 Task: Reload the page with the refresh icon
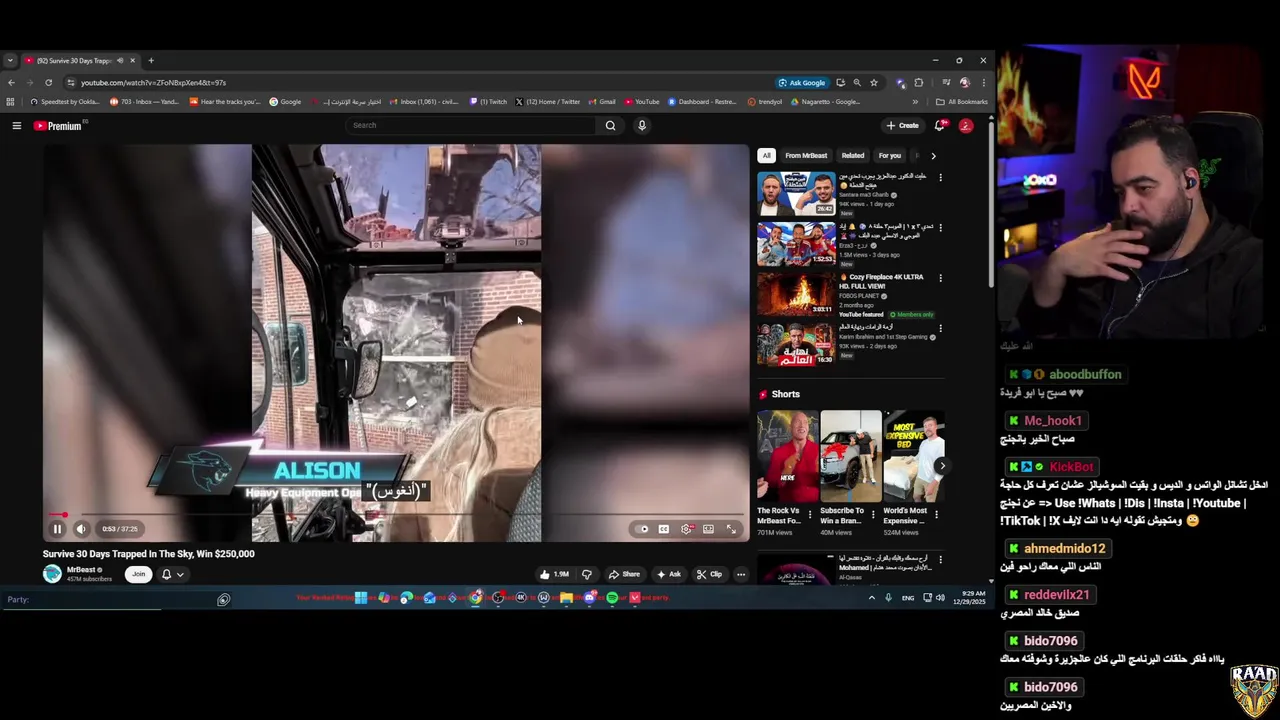click(48, 83)
